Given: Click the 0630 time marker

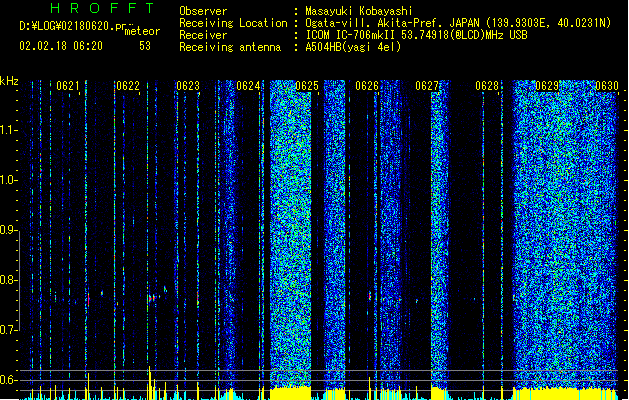Looking at the screenshot, I should [x=607, y=86].
